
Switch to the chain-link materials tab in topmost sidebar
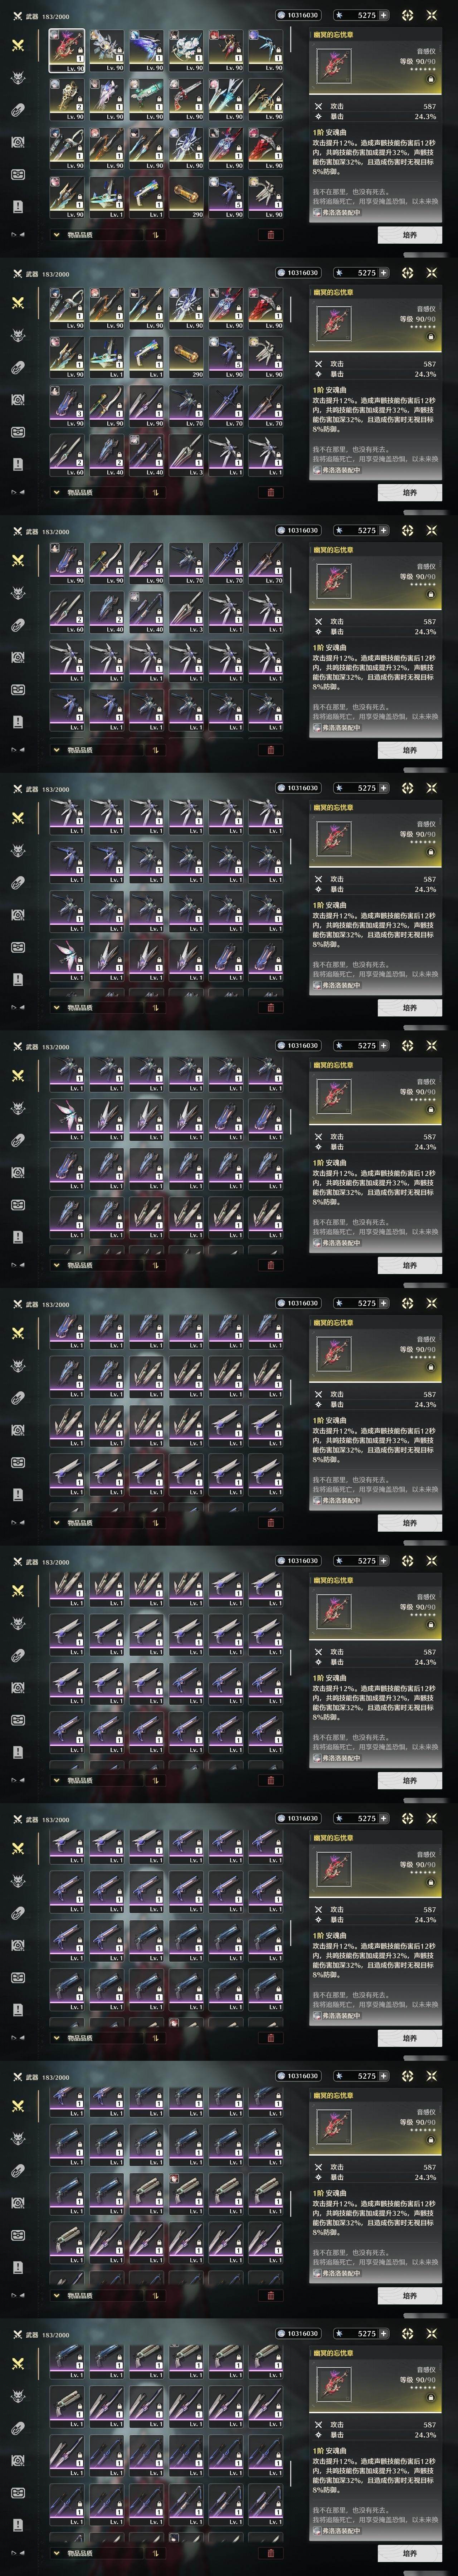pos(17,110)
